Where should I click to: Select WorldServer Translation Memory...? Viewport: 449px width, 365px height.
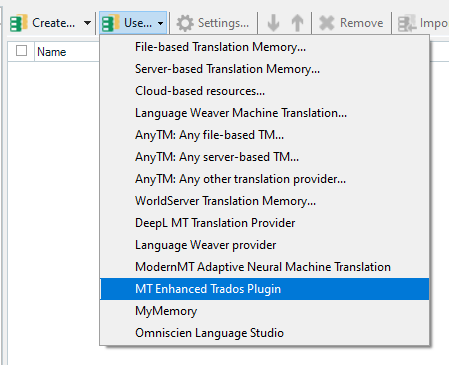pyautogui.click(x=265, y=201)
